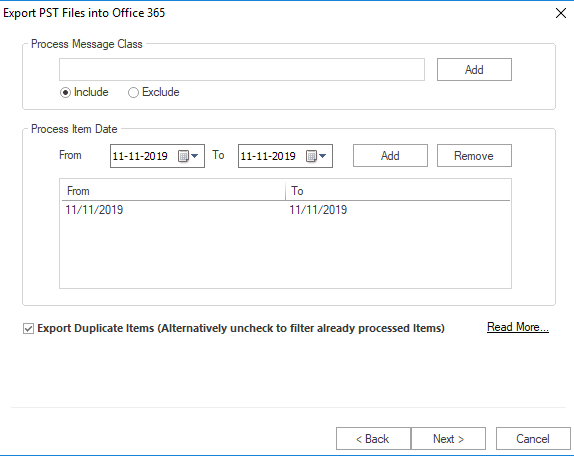Remove the selected date range
This screenshot has width=574, height=456.
[x=474, y=156]
